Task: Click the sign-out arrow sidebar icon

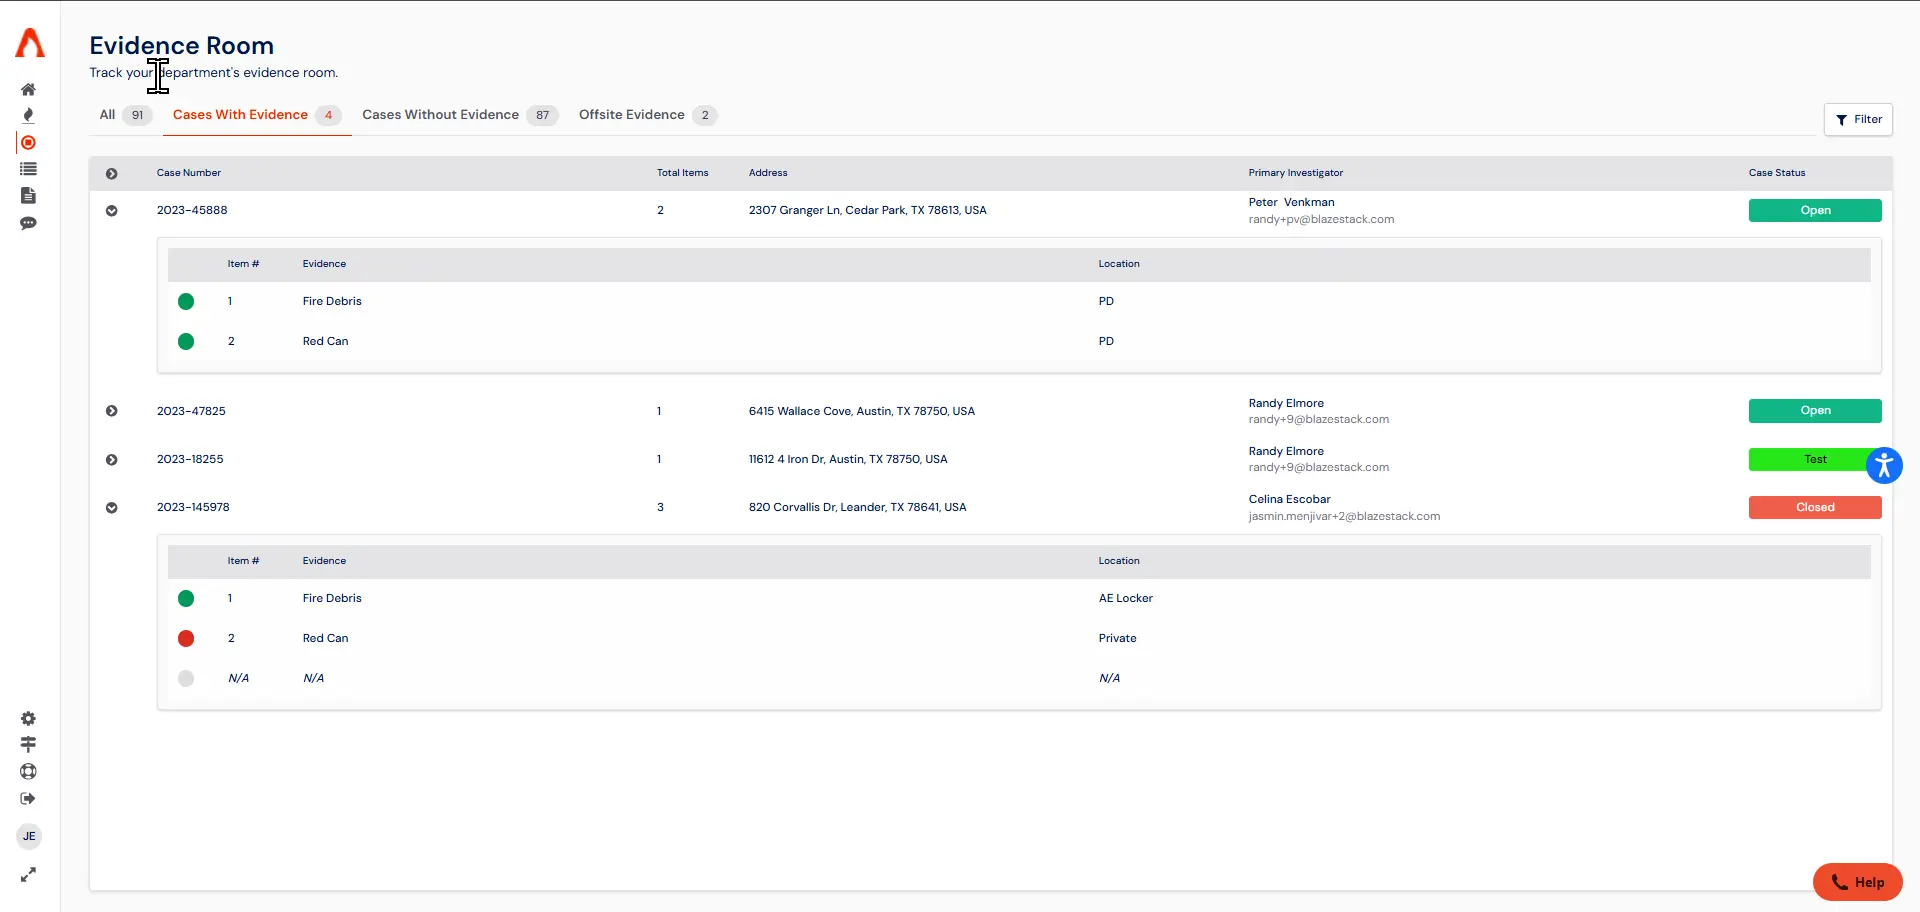Action: pos(28,798)
